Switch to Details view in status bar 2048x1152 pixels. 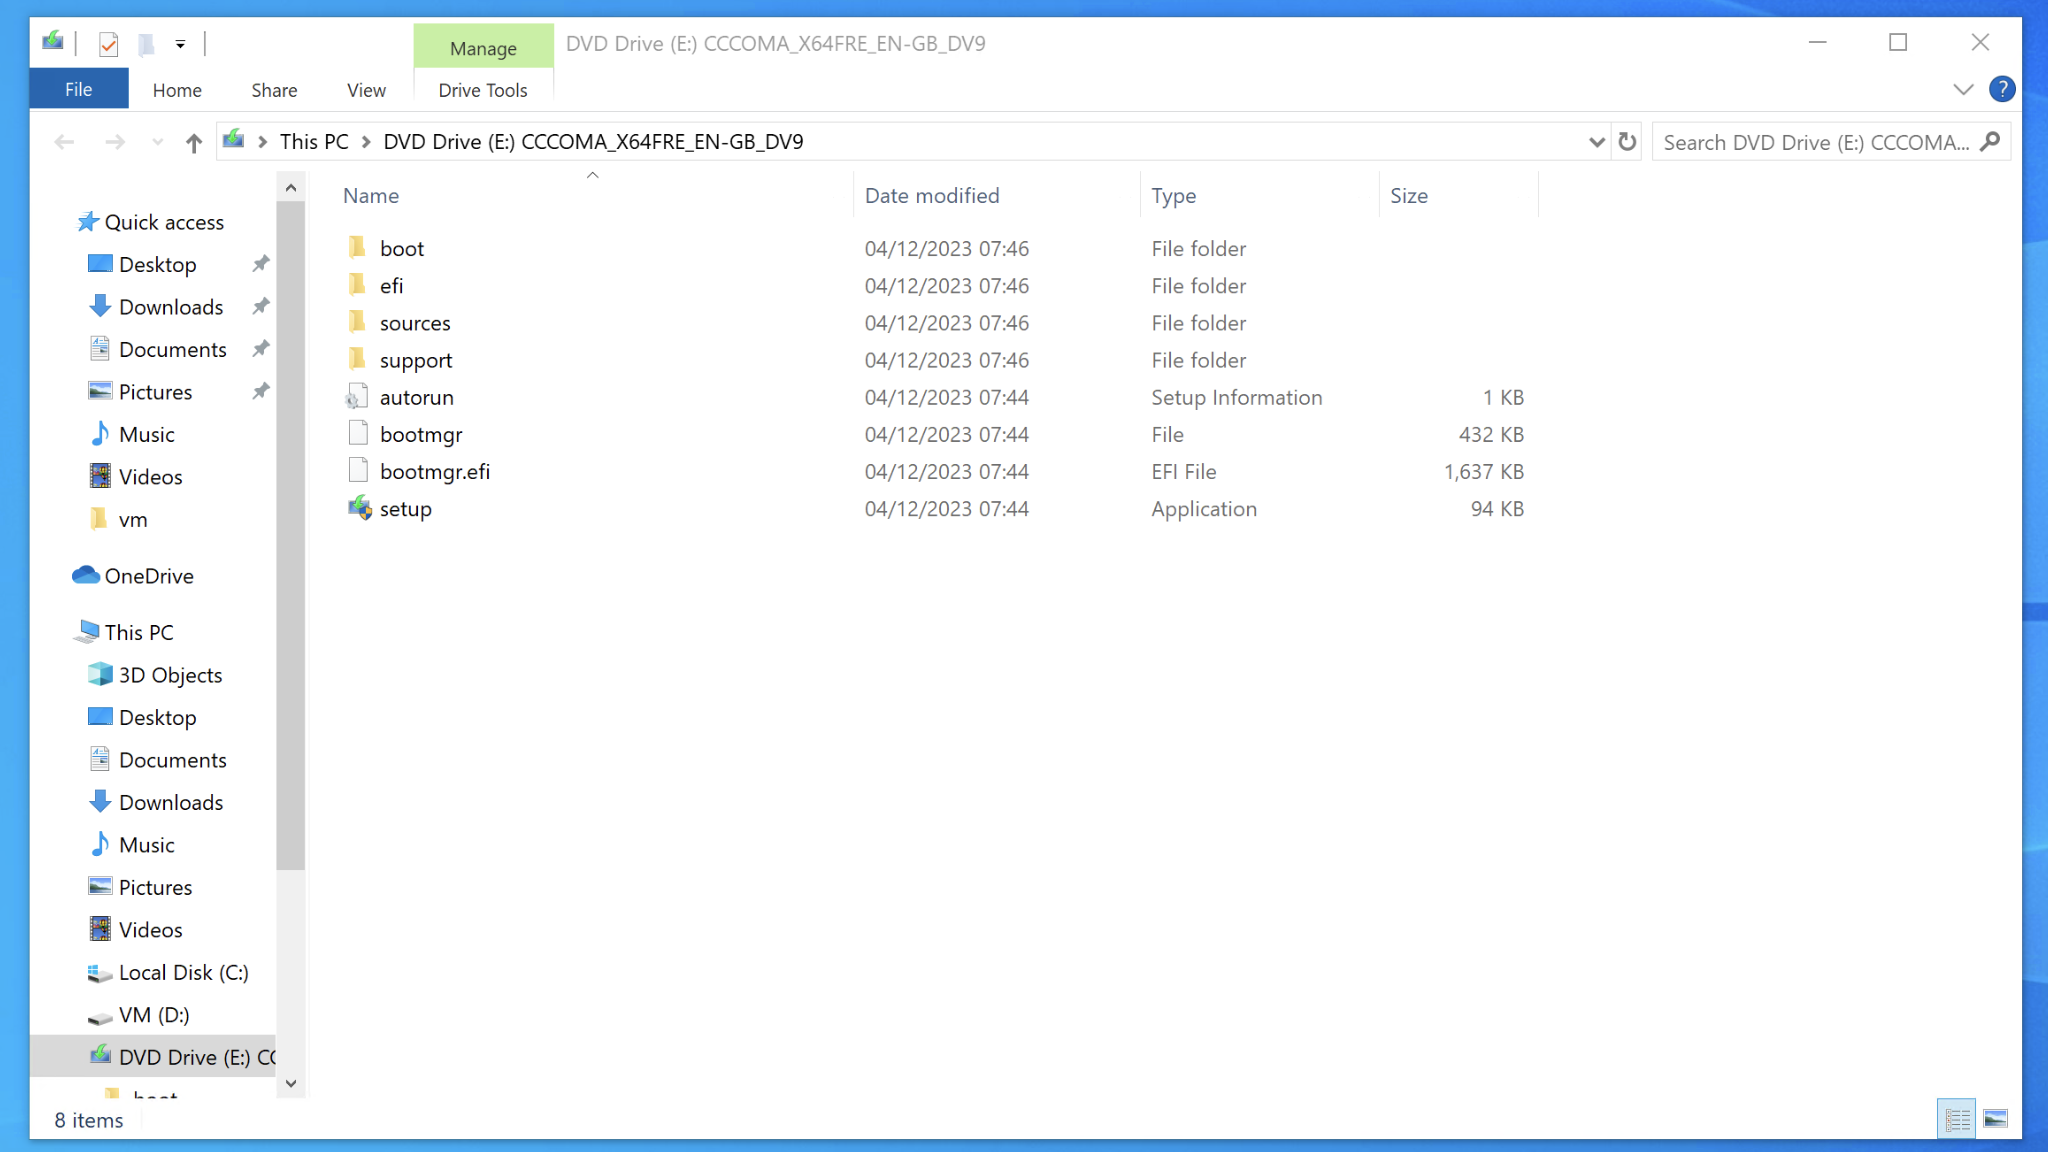(1957, 1118)
